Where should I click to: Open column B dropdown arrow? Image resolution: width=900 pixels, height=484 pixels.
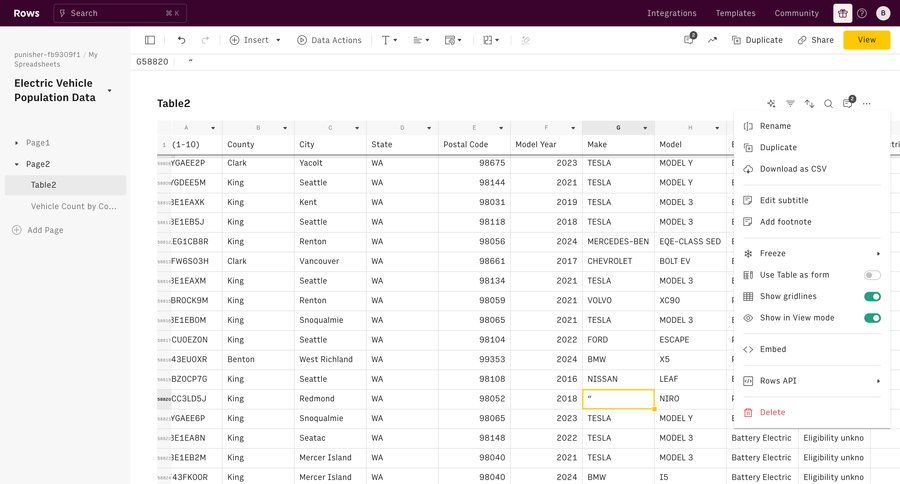tap(285, 128)
